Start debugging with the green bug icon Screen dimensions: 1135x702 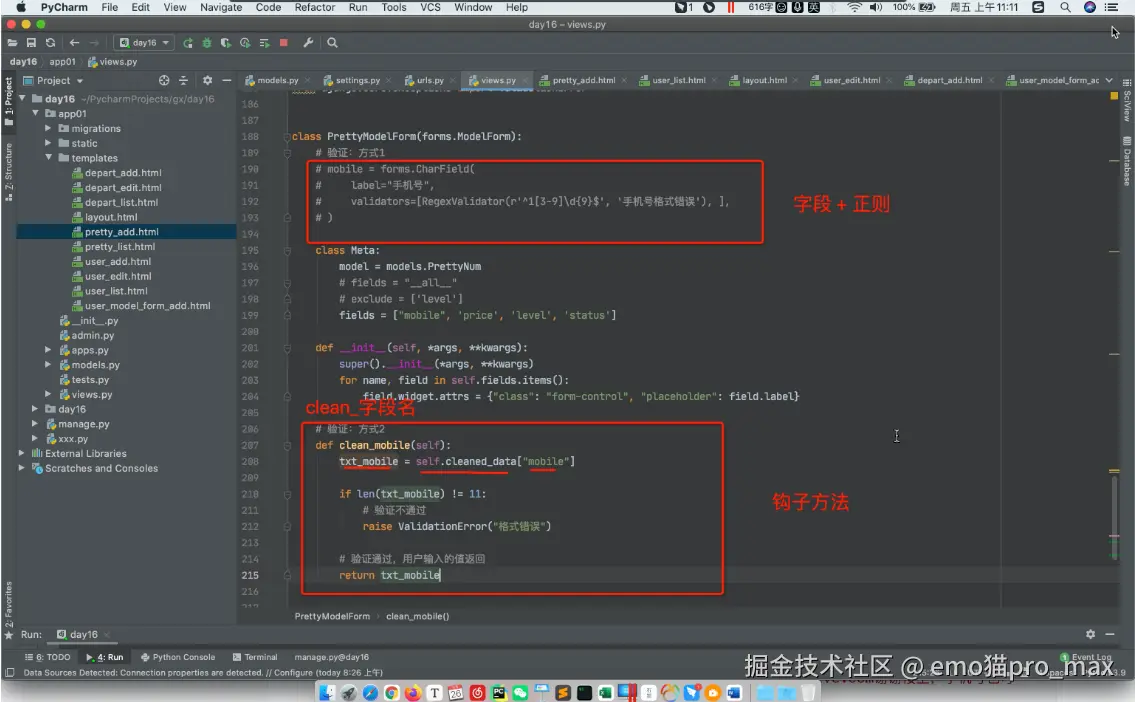(x=207, y=43)
